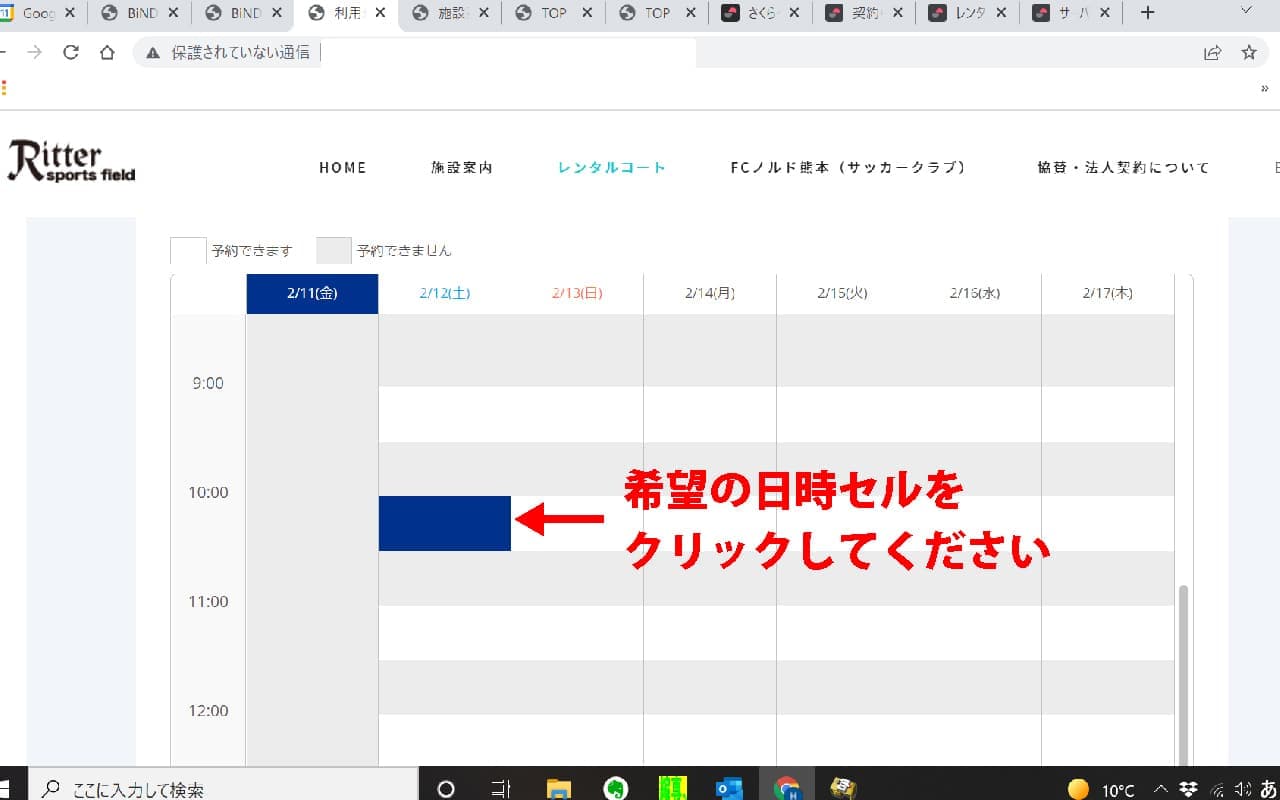Click the browser Home icon
The image size is (1280, 800).
[107, 53]
